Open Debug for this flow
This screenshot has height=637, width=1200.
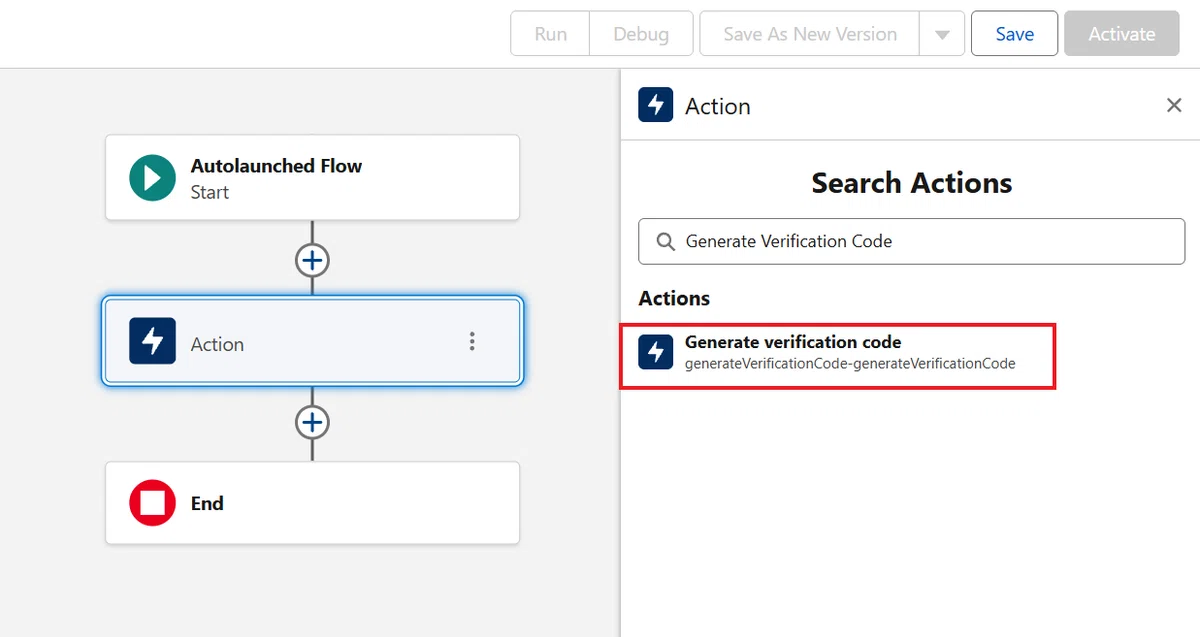(641, 34)
